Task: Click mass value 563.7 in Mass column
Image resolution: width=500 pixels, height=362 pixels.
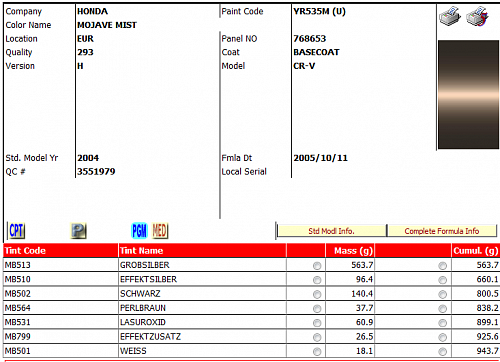Action: (362, 265)
